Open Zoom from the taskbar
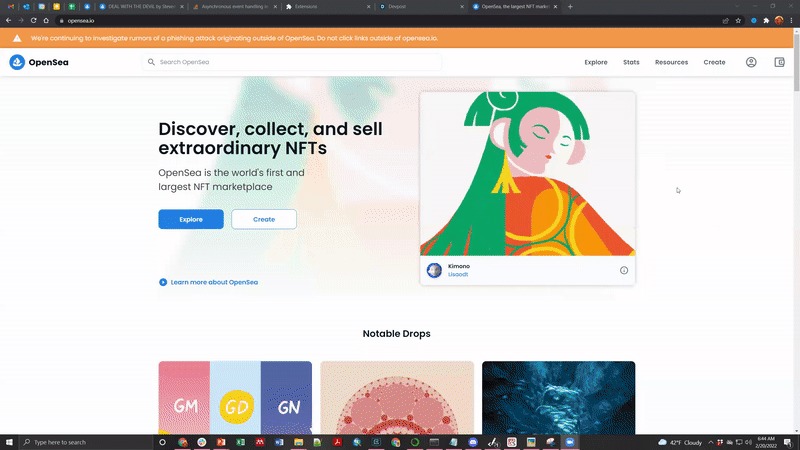800x450 pixels. [570, 442]
